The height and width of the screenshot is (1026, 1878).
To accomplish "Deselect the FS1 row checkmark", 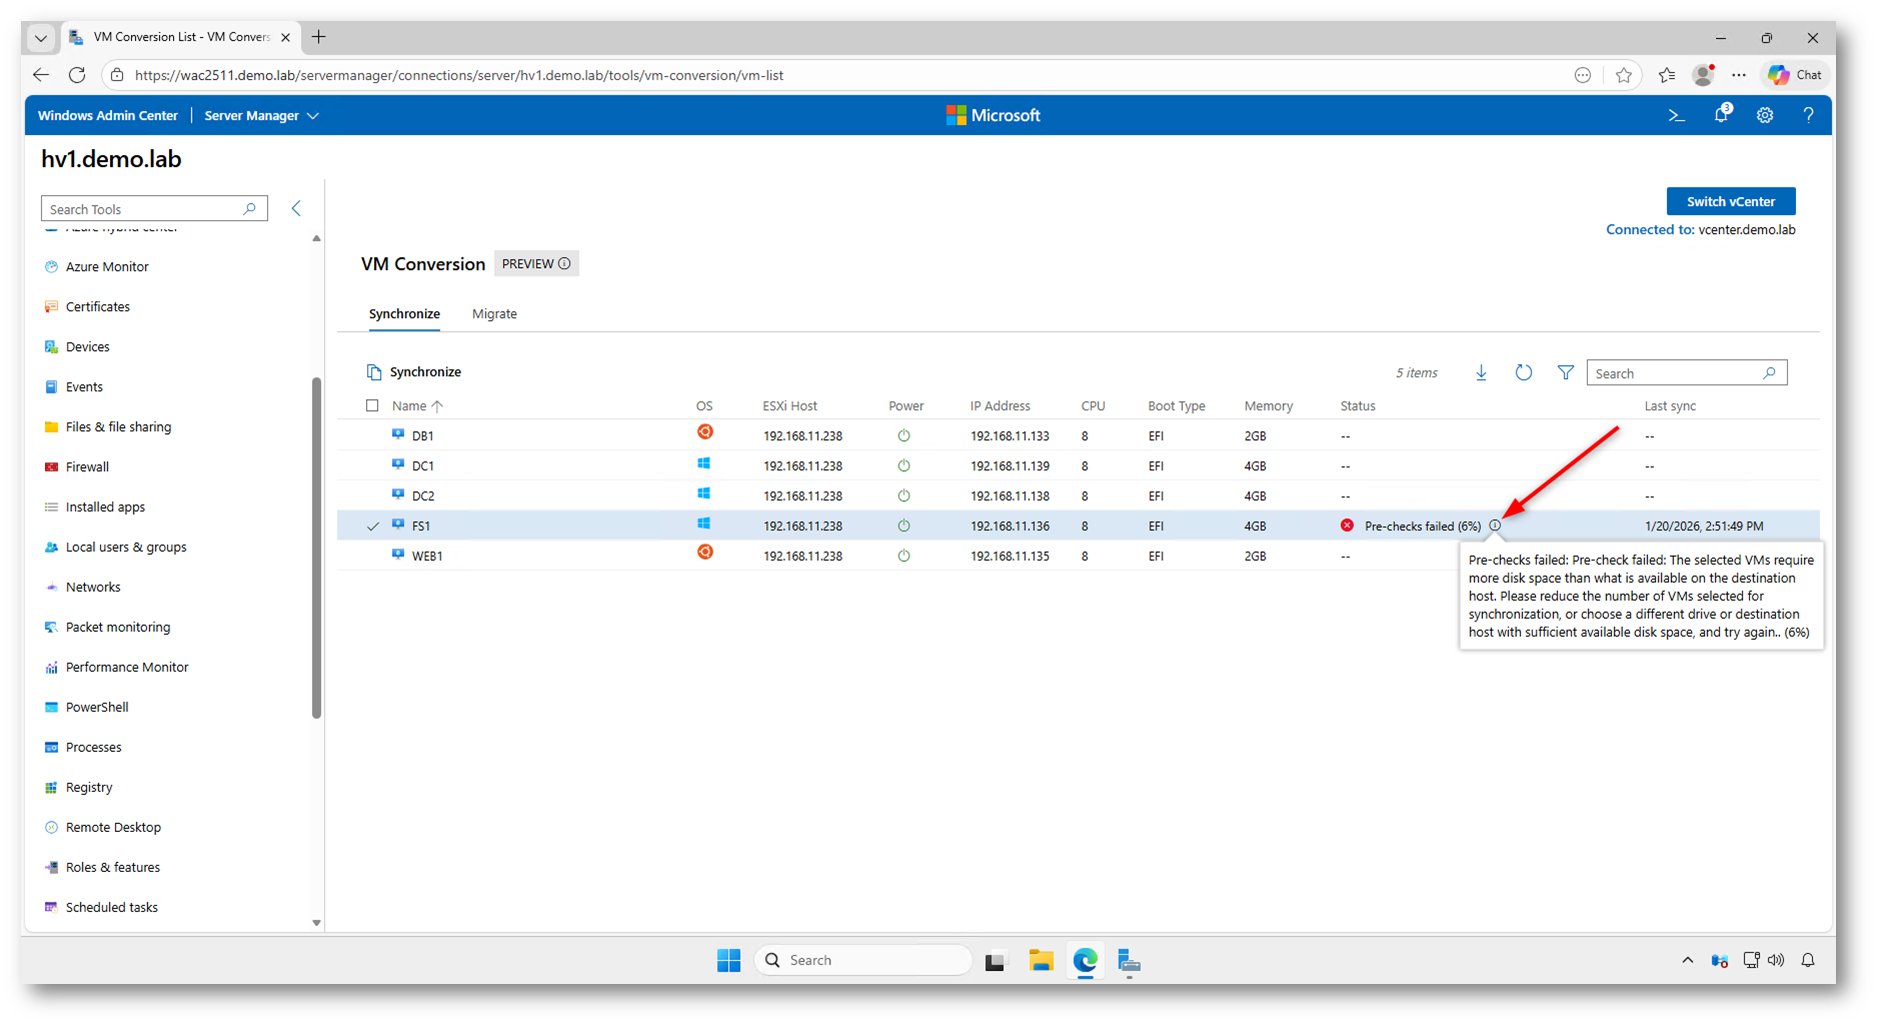I will [x=373, y=526].
